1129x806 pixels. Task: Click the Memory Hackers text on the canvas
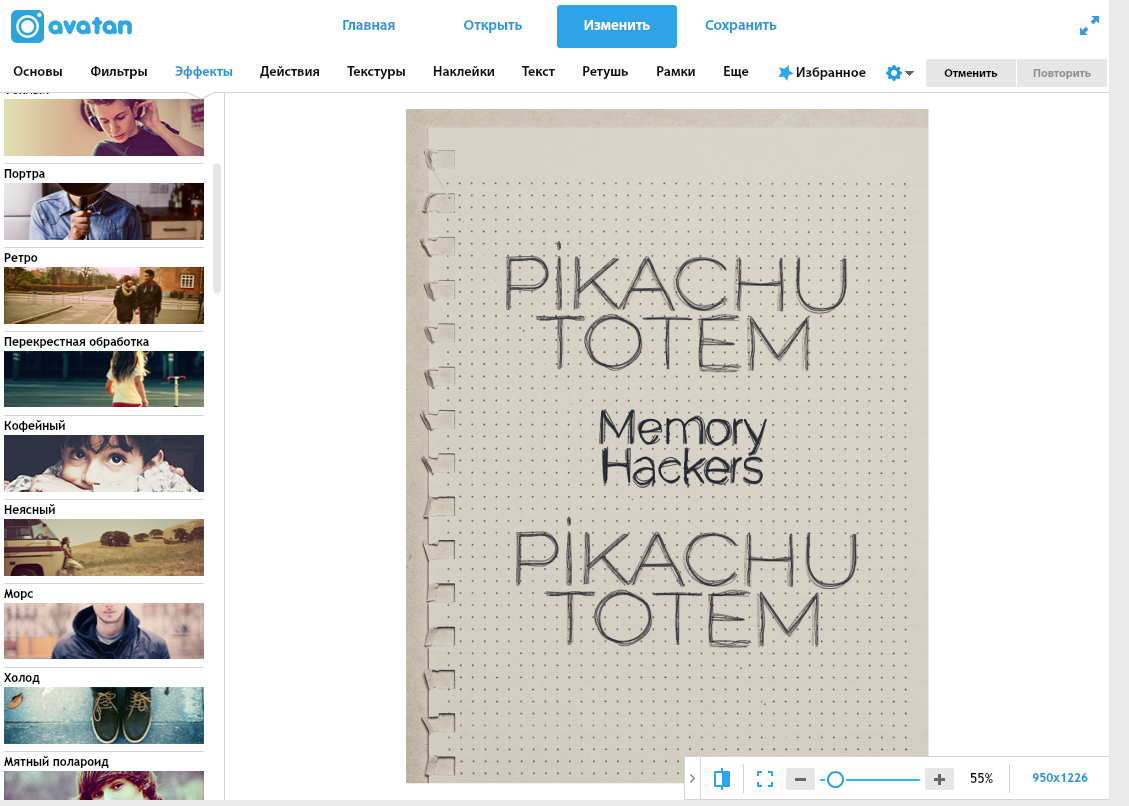pyautogui.click(x=682, y=448)
